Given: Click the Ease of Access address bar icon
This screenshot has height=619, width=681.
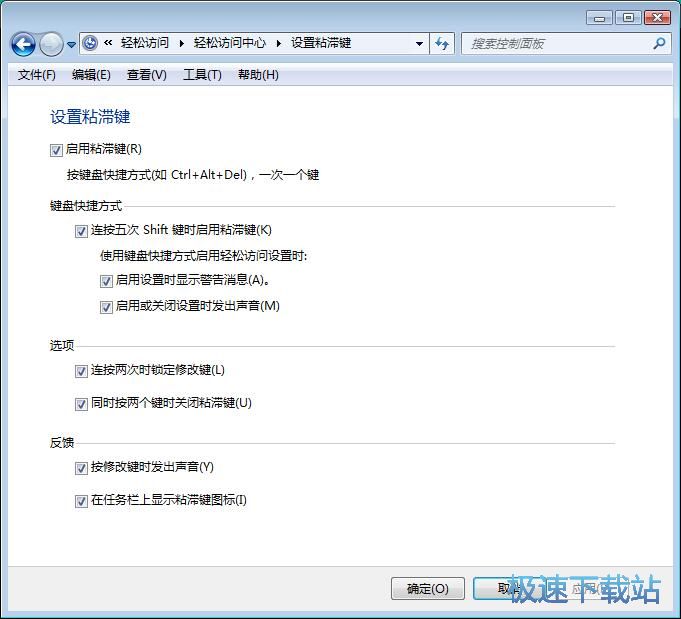Looking at the screenshot, I should pos(90,43).
